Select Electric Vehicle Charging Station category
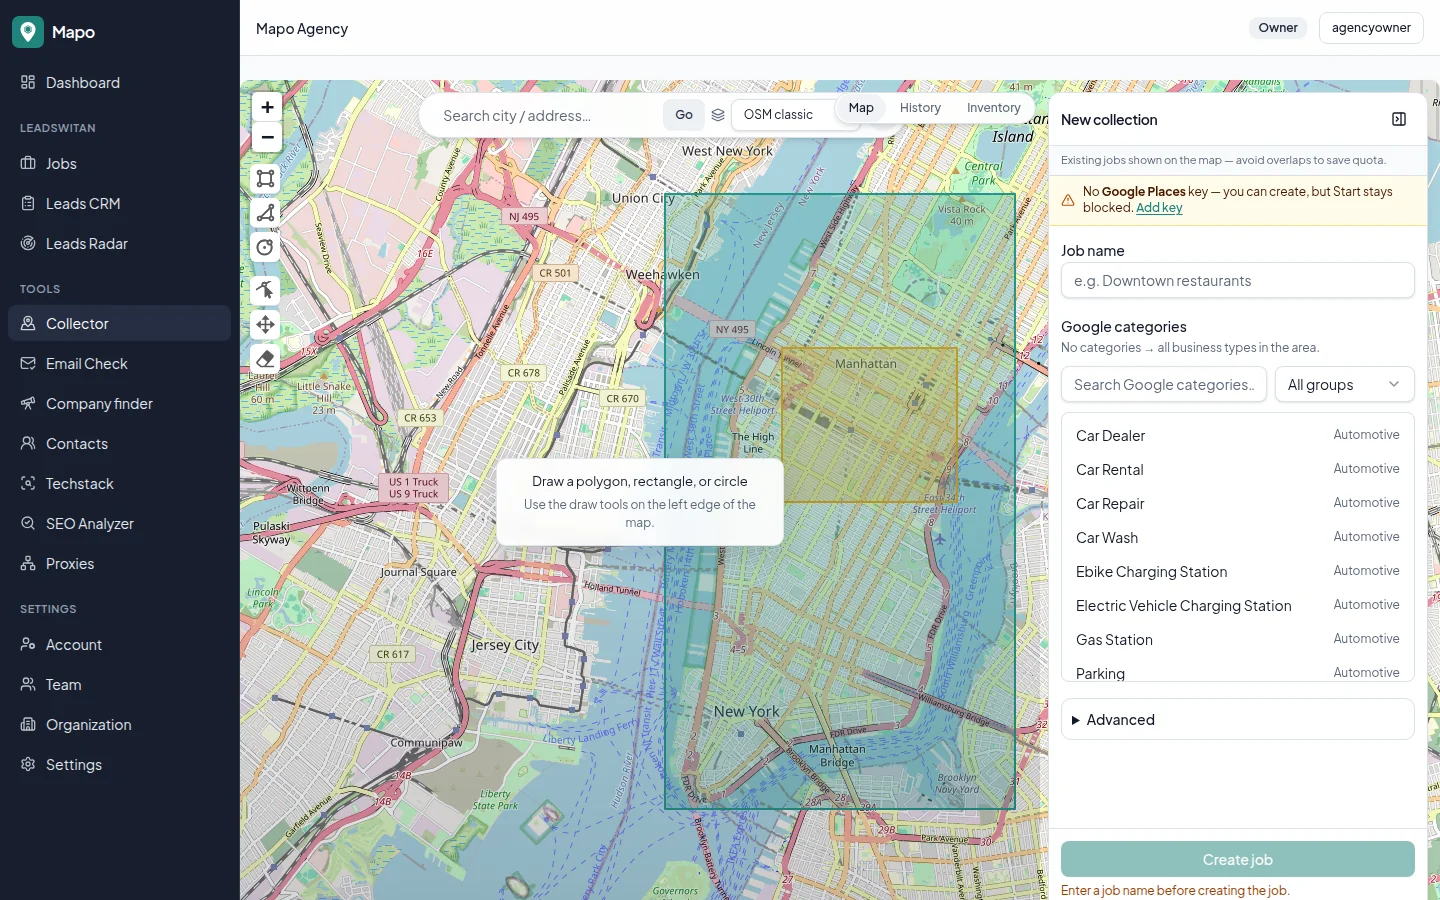This screenshot has width=1440, height=900. (x=1237, y=605)
